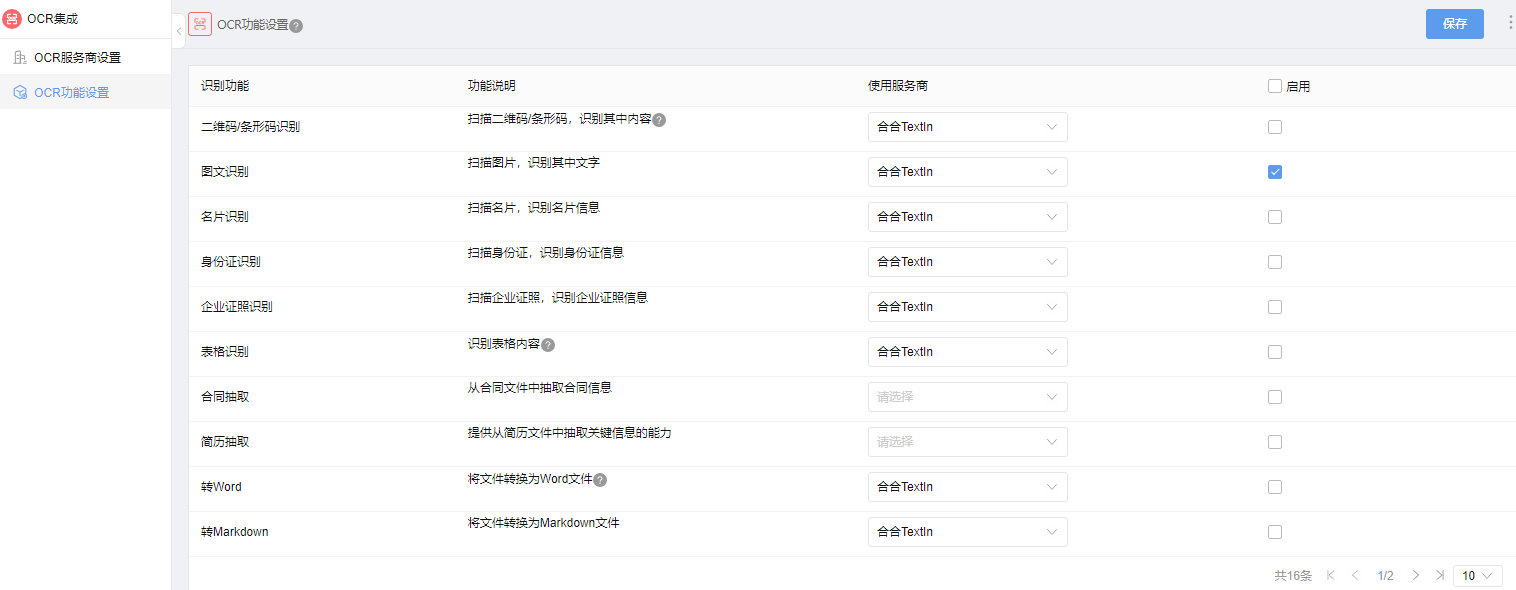Viewport: 1516px width, 590px height.
Task: Click the 1/2 page indicator
Action: click(1385, 576)
